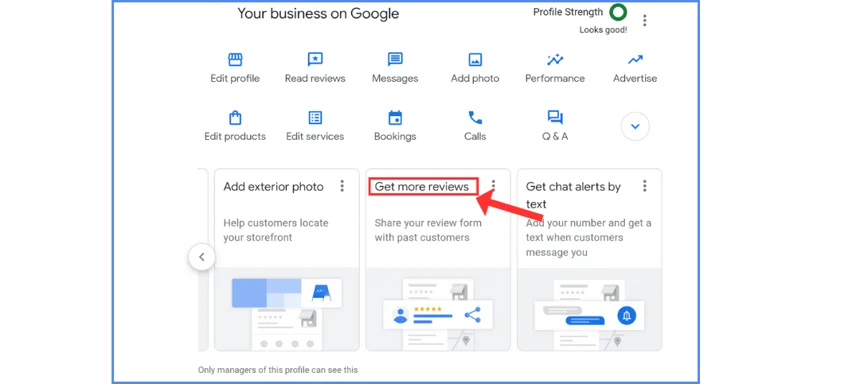860x384 pixels.
Task: Open the Edit profile storefront icon
Action: coord(235,59)
